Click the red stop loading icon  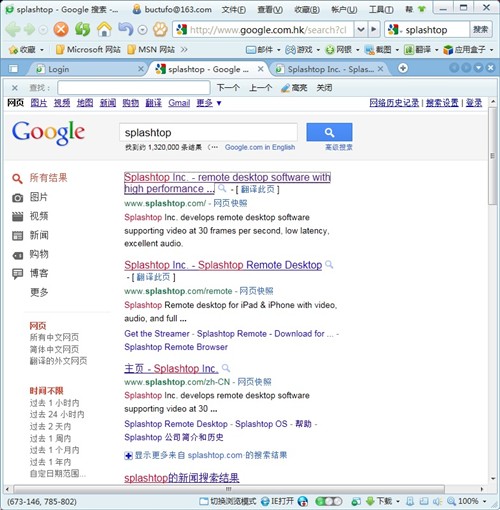[x=61, y=29]
